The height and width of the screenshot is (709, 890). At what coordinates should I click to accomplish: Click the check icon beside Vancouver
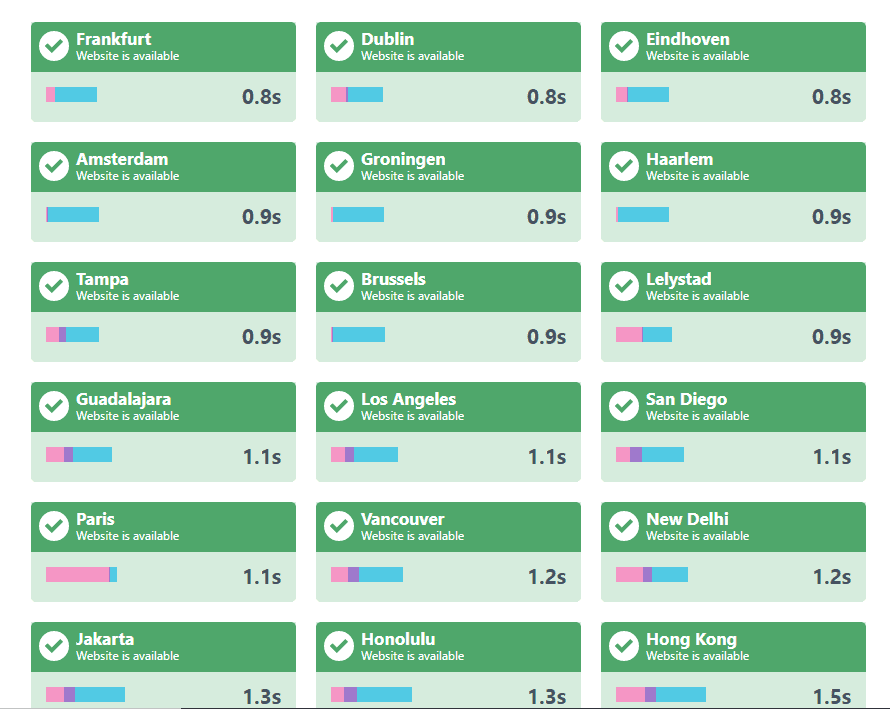(339, 526)
